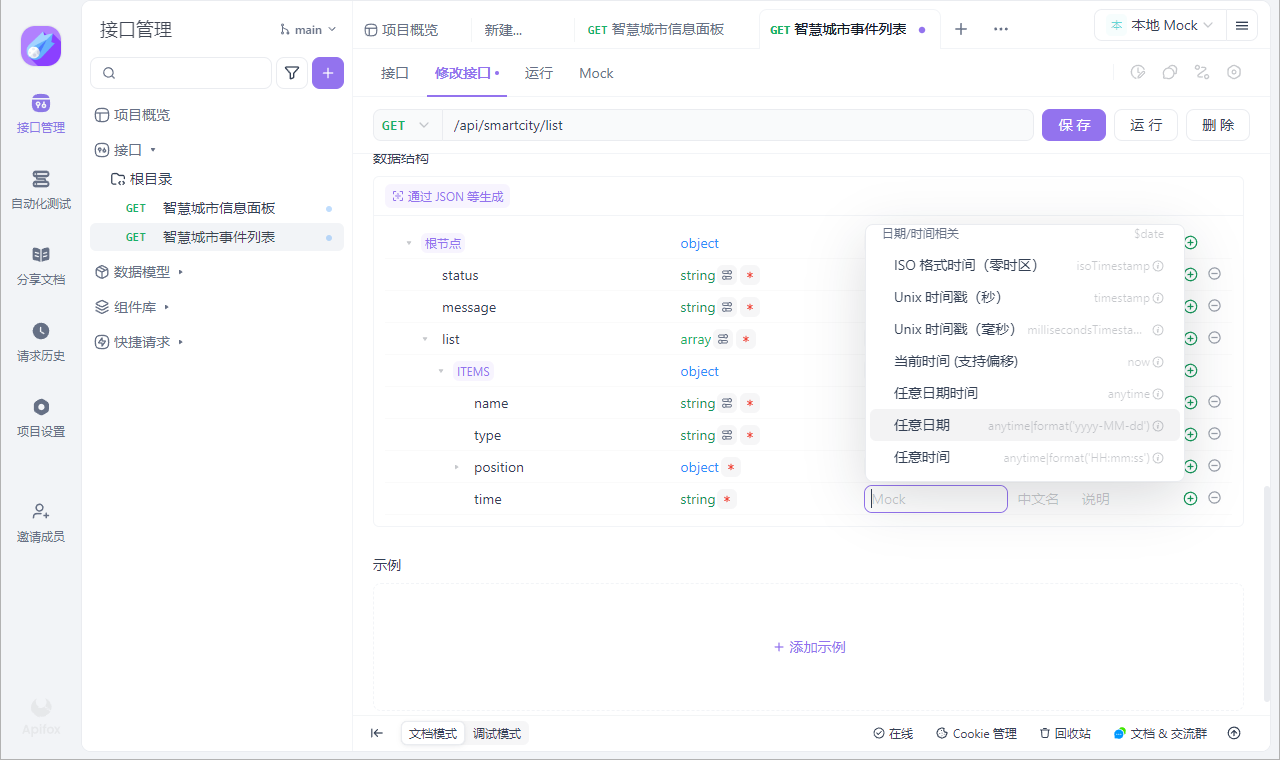
Task: Open the 本地 Mock environment dropdown
Action: tap(1161, 26)
